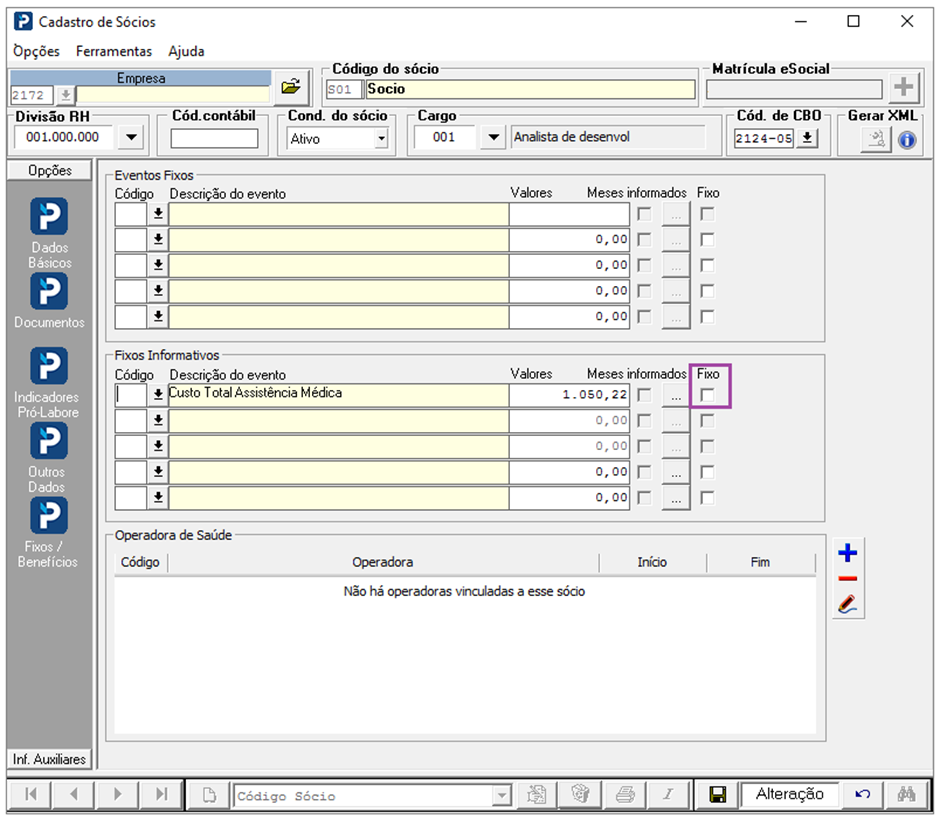Click the Alteração mode status label
Viewport: 940px width, 819px height.
click(790, 794)
